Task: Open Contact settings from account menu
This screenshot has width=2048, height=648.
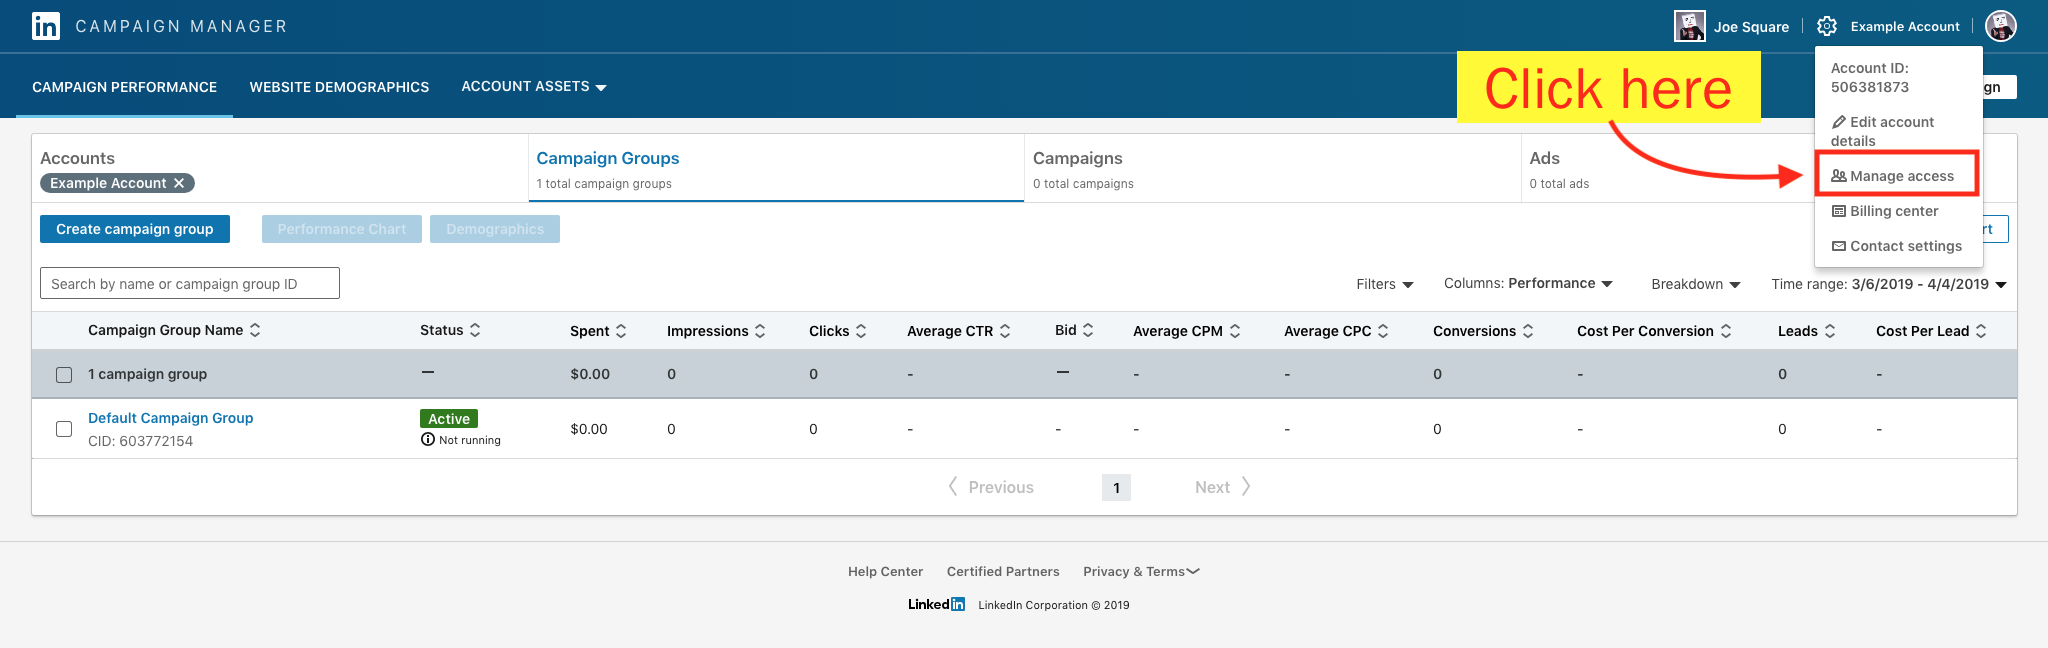Action: [x=1897, y=246]
